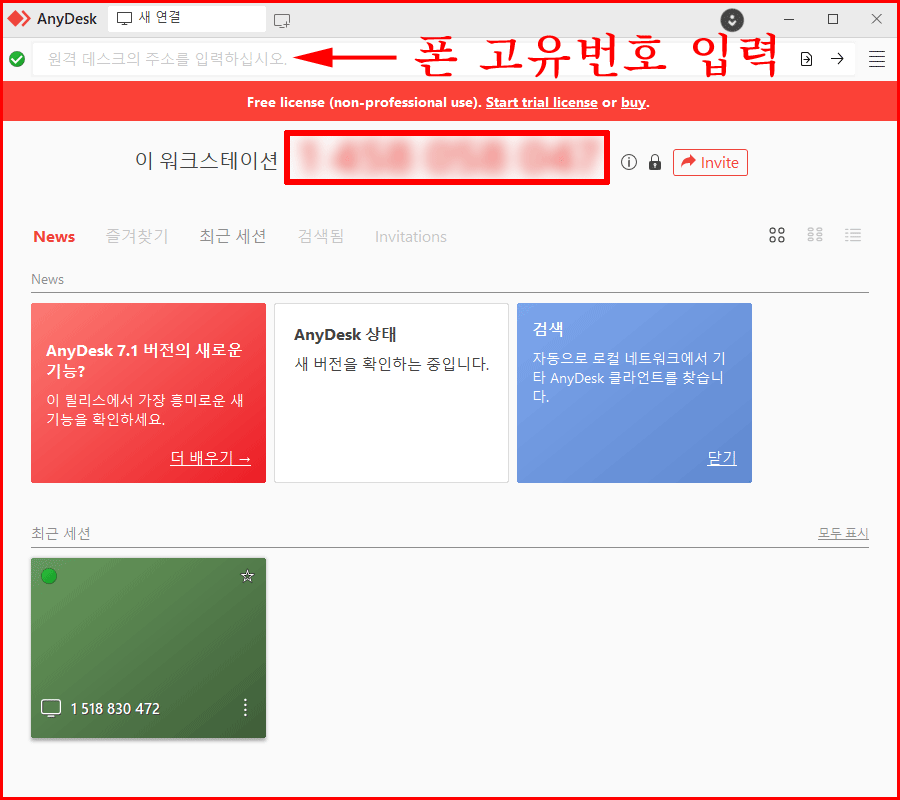The image size is (900, 800).
Task: Minimize the AnyDesk window
Action: pos(789,20)
